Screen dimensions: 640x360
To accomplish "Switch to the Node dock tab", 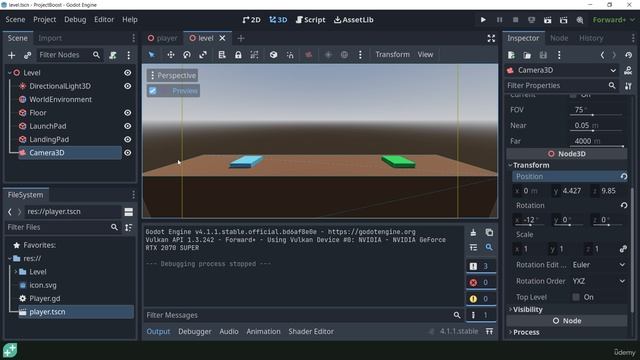I will (559, 38).
